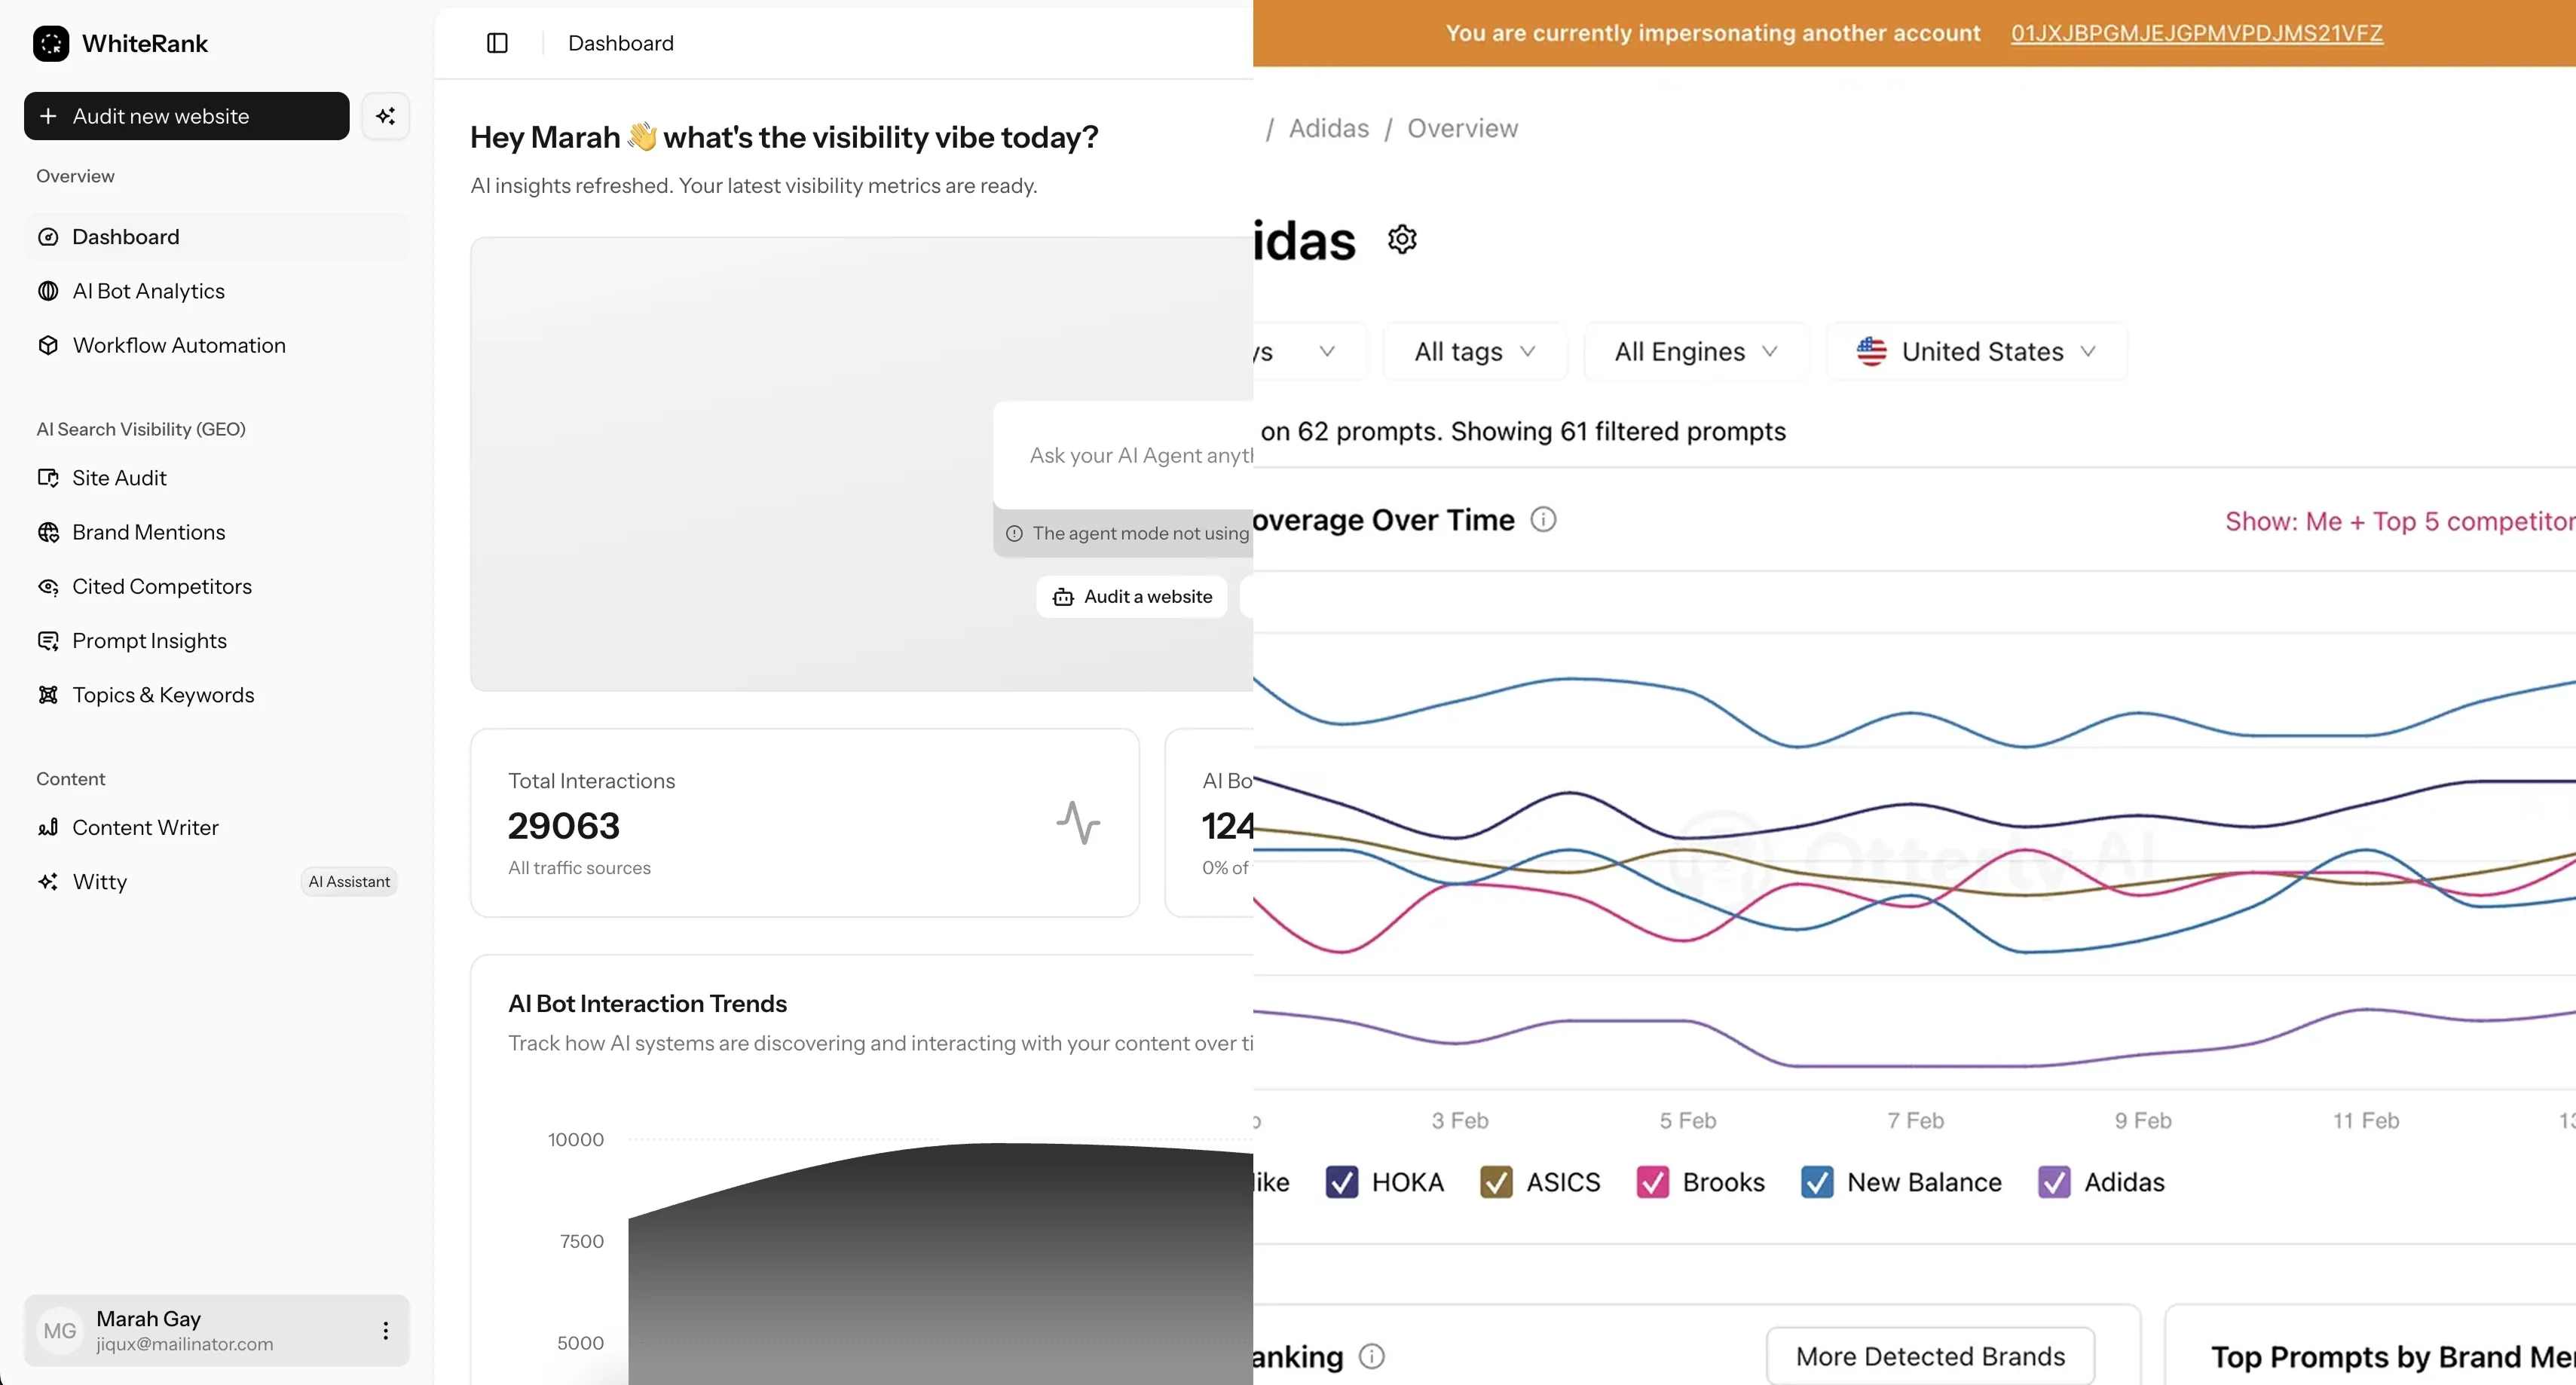Uncheck the Brooks legend checkbox
Viewport: 2576px width, 1385px height.
(1652, 1182)
